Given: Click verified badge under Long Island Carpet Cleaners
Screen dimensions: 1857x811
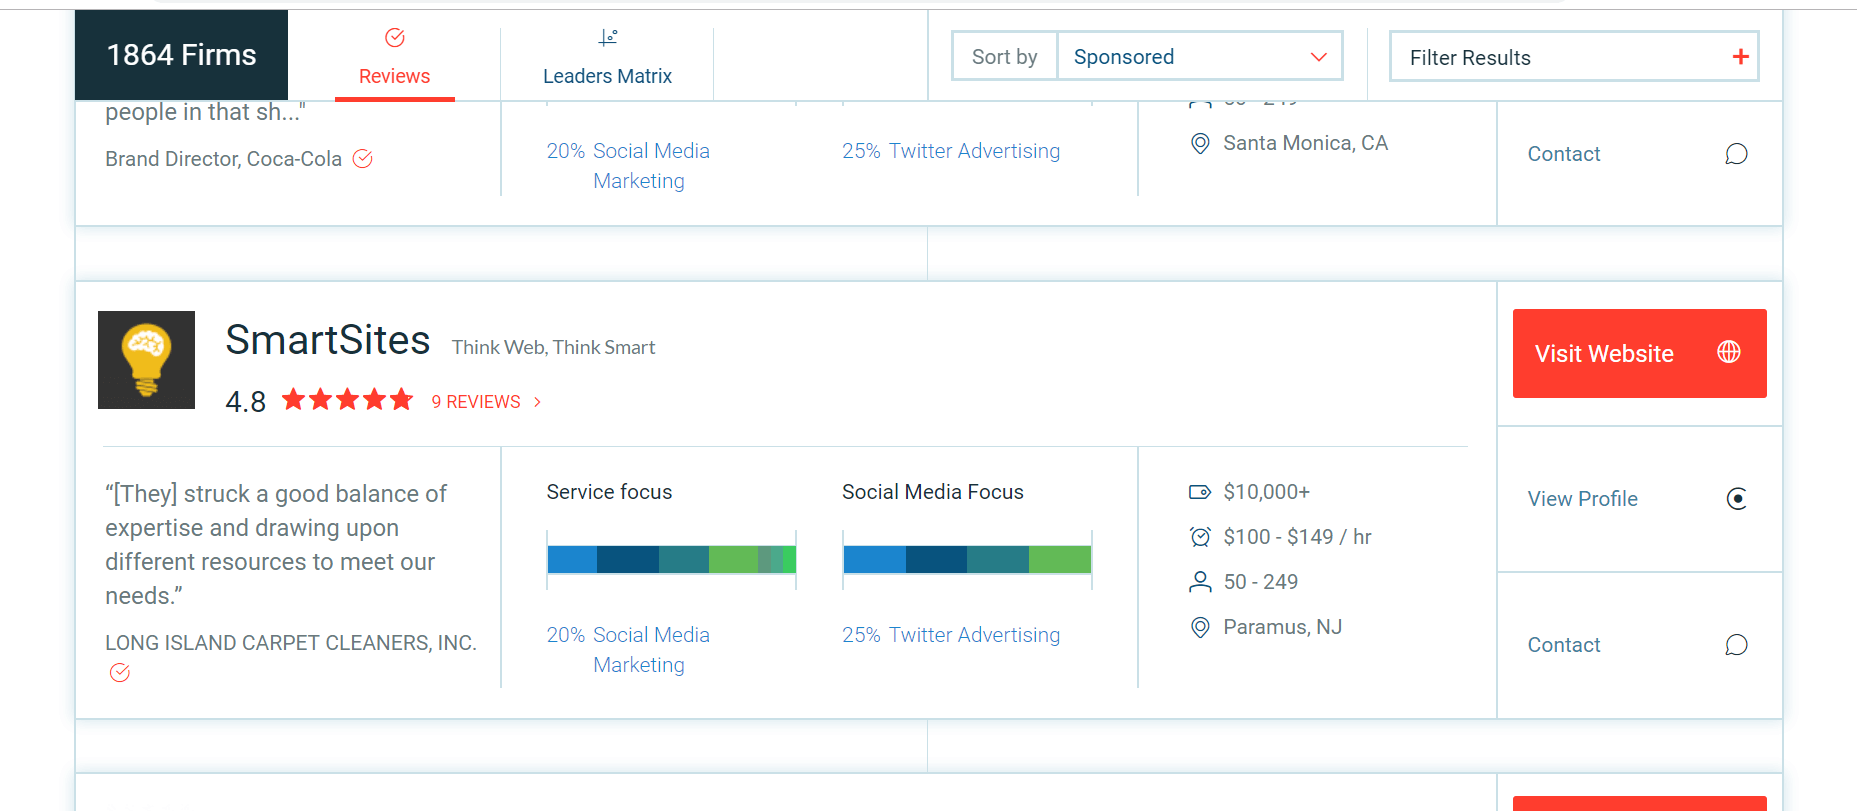Looking at the screenshot, I should coord(120,673).
